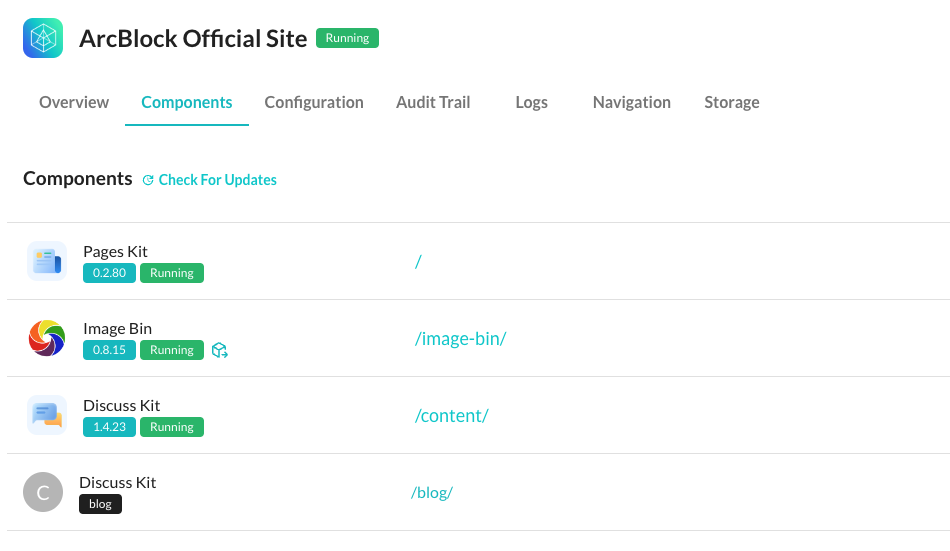Click the Check For Updates link

pyautogui.click(x=217, y=180)
